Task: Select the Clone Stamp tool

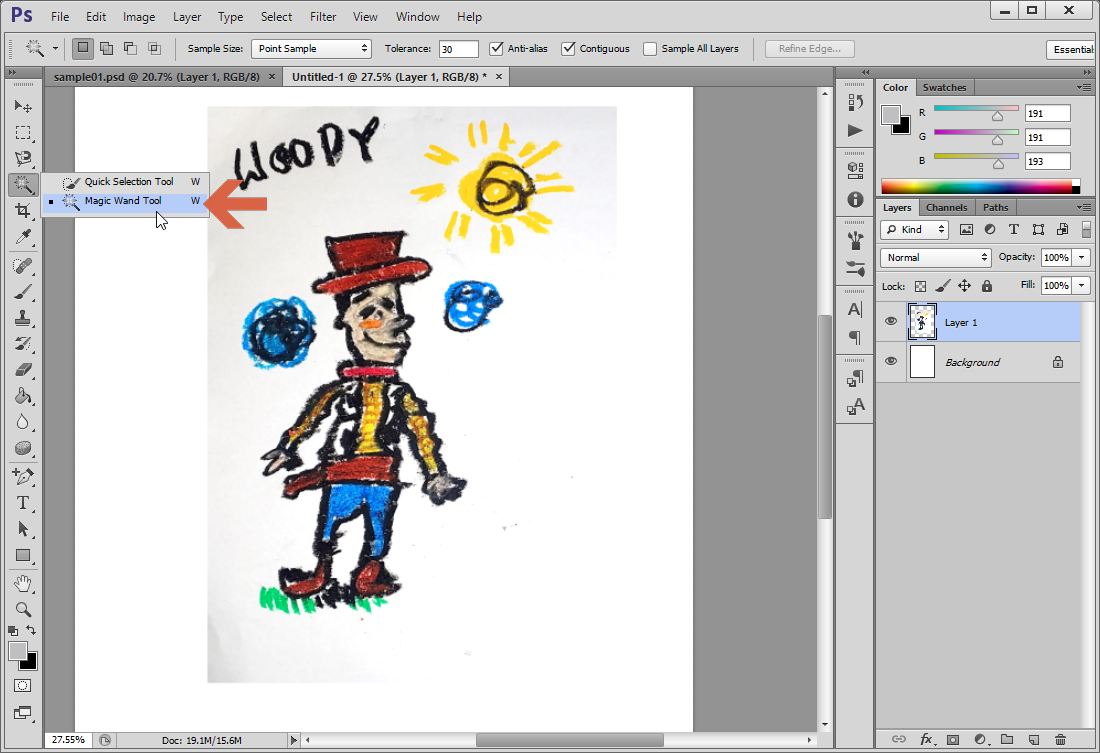Action: point(23,318)
